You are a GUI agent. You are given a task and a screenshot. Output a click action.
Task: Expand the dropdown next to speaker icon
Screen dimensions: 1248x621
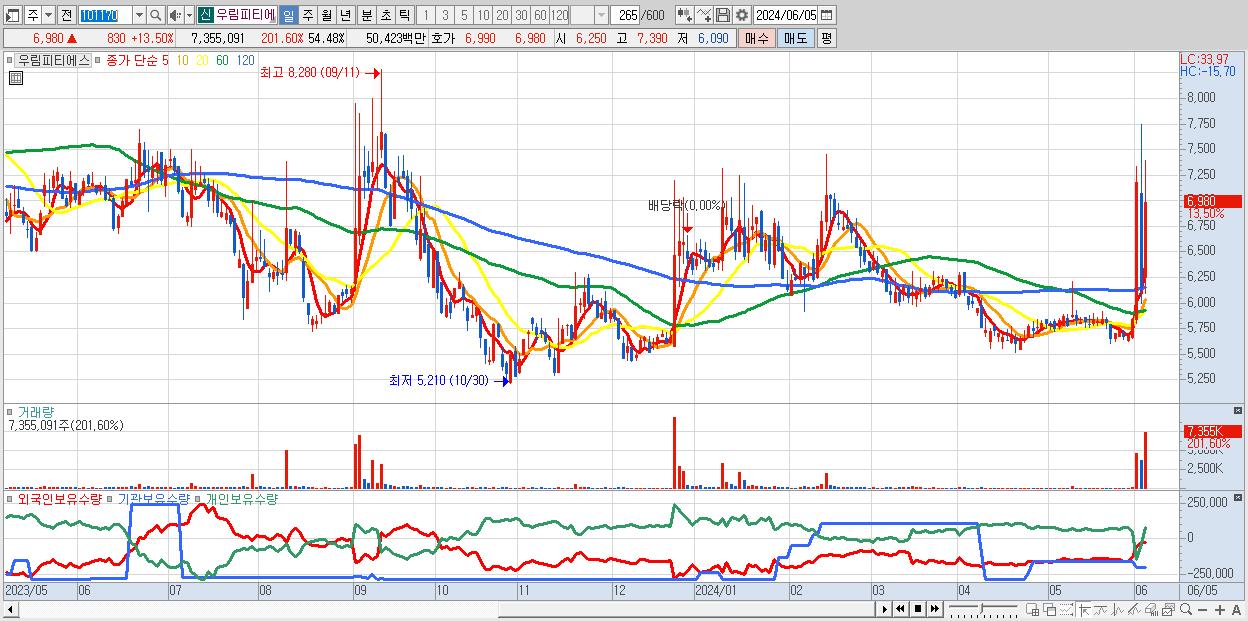pos(189,16)
